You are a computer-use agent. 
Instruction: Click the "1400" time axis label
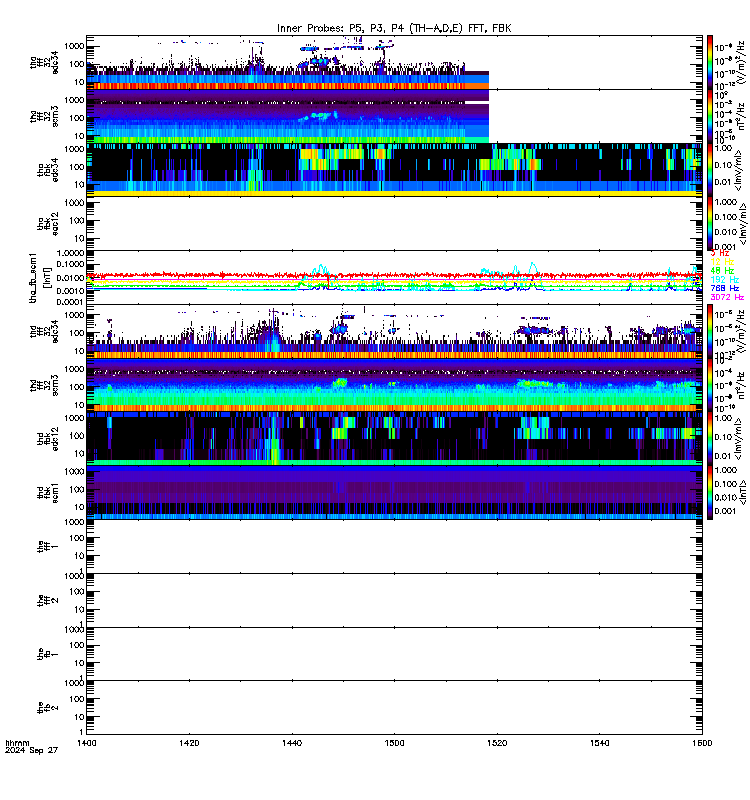pos(86,743)
